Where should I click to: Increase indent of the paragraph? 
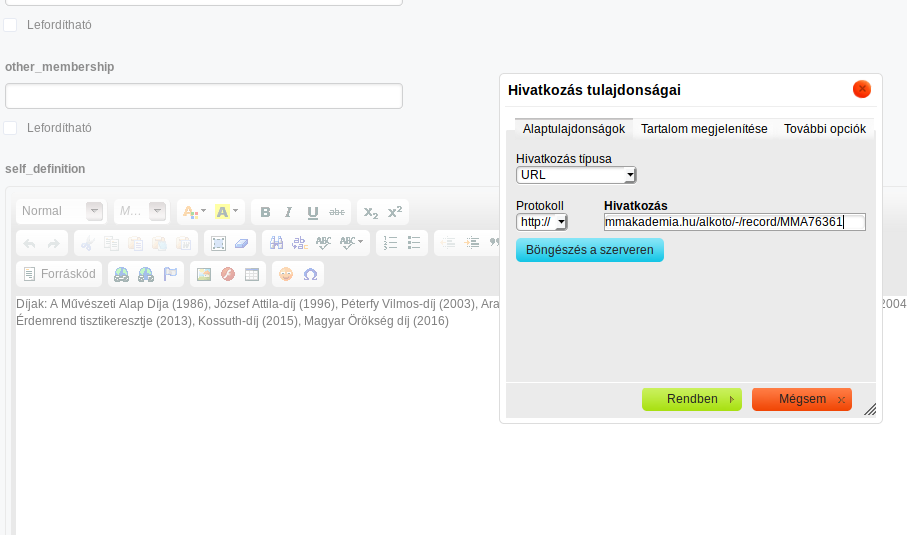(472, 243)
